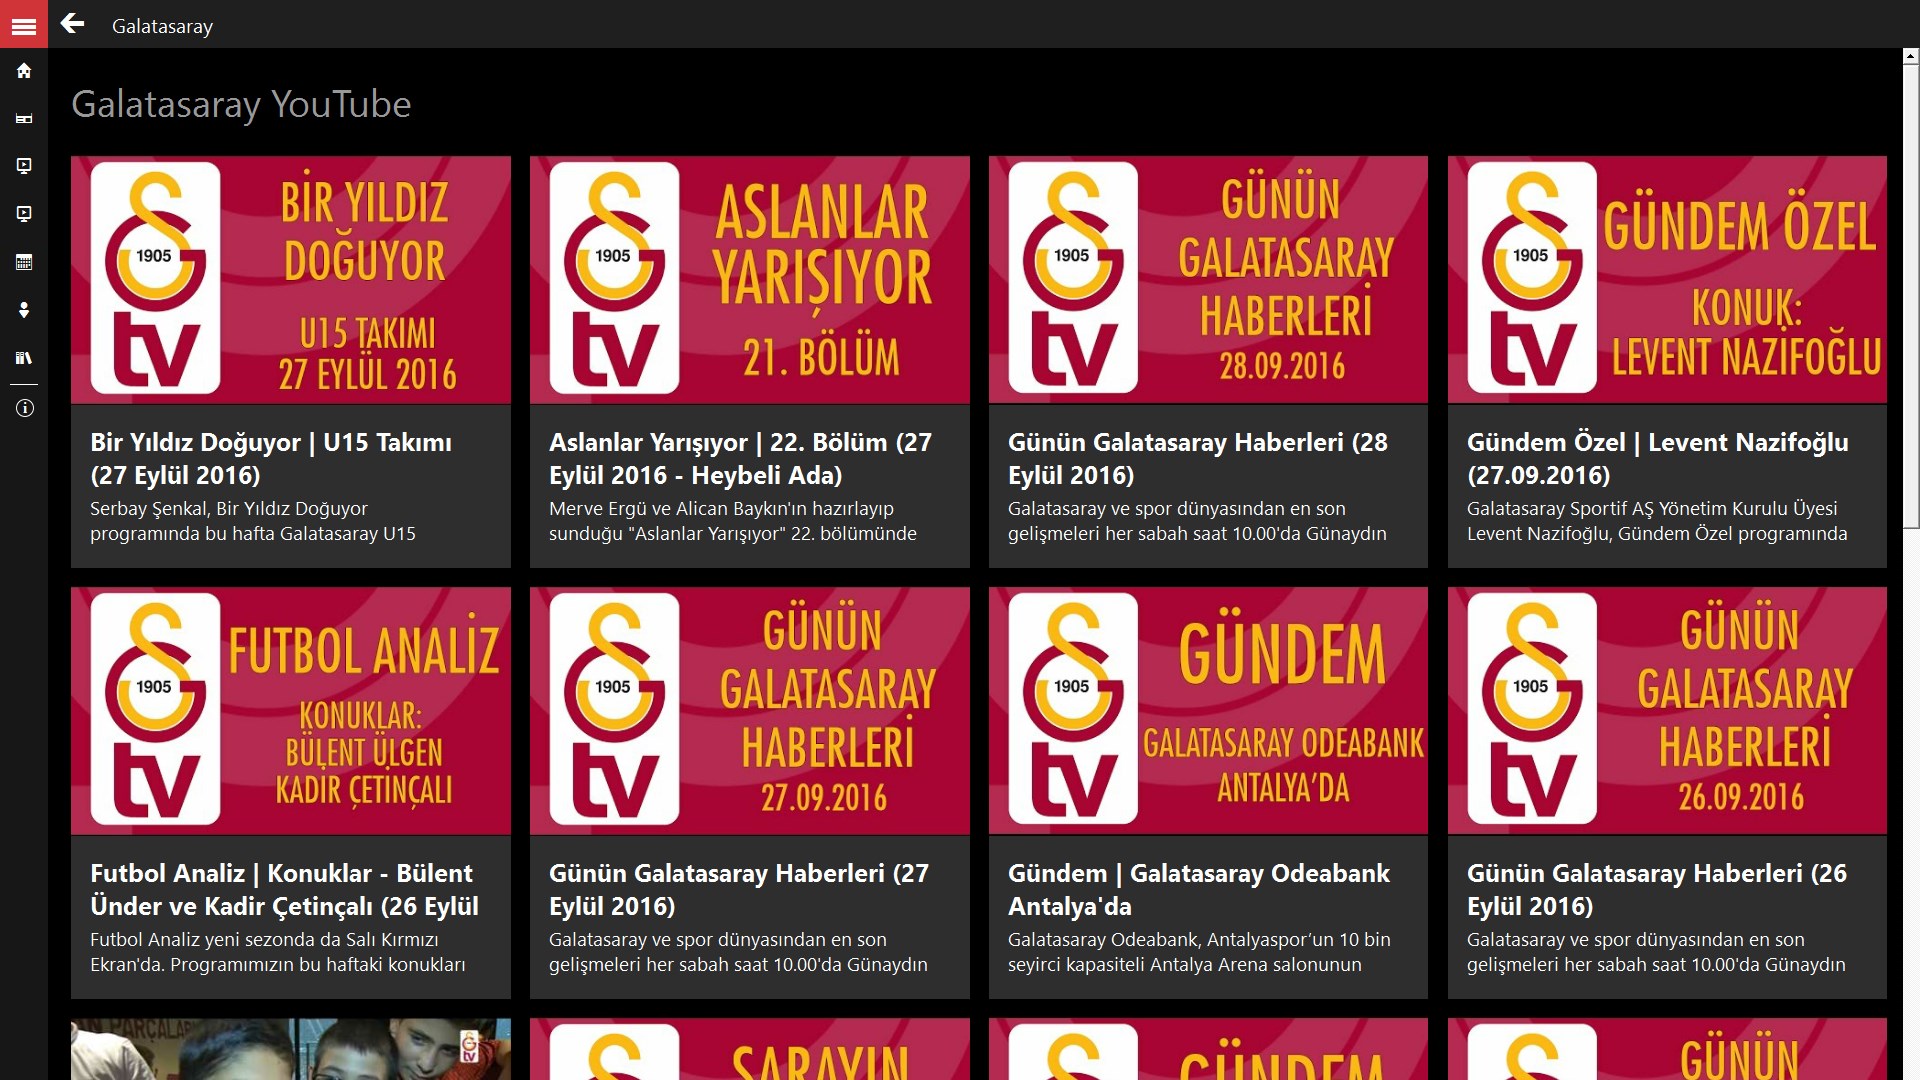Click title Günün Galatasaray Haberleri (26 Eylül 2016)
The height and width of the screenshot is (1080, 1920).
(x=1656, y=889)
